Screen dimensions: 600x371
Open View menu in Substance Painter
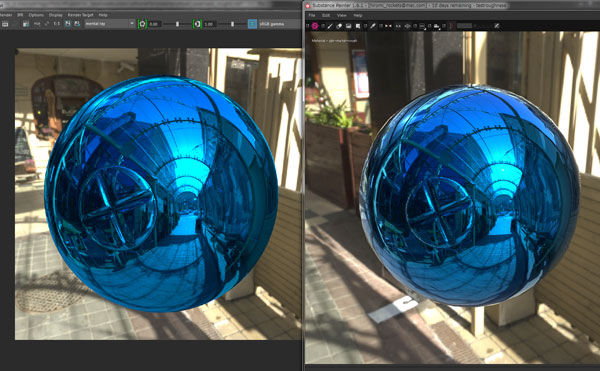click(342, 15)
